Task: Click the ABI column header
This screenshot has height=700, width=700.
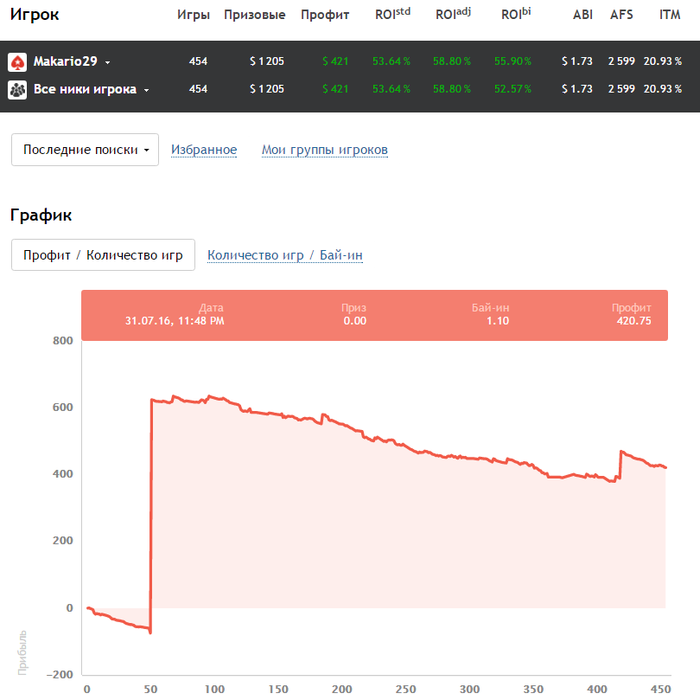Action: coord(582,15)
